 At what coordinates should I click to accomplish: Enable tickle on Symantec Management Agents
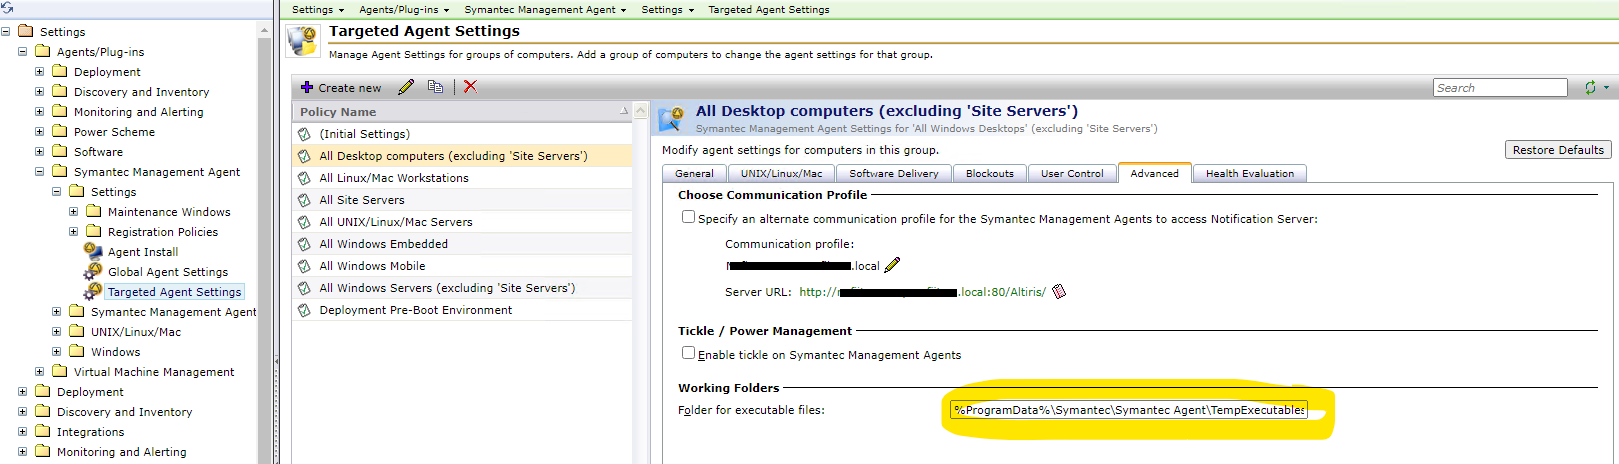688,353
